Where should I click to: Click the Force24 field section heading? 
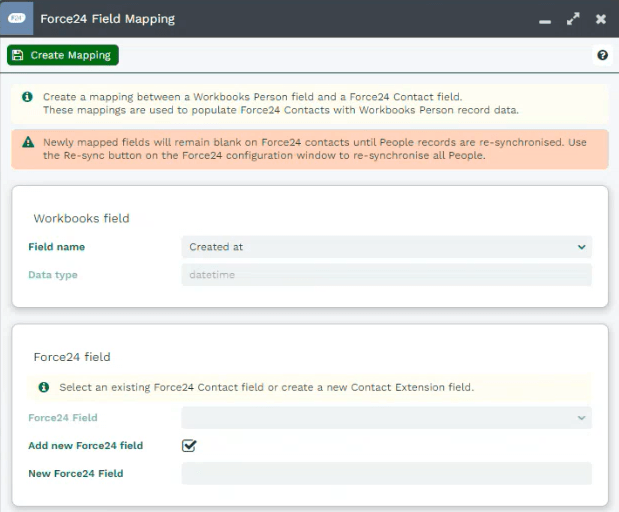coord(72,357)
